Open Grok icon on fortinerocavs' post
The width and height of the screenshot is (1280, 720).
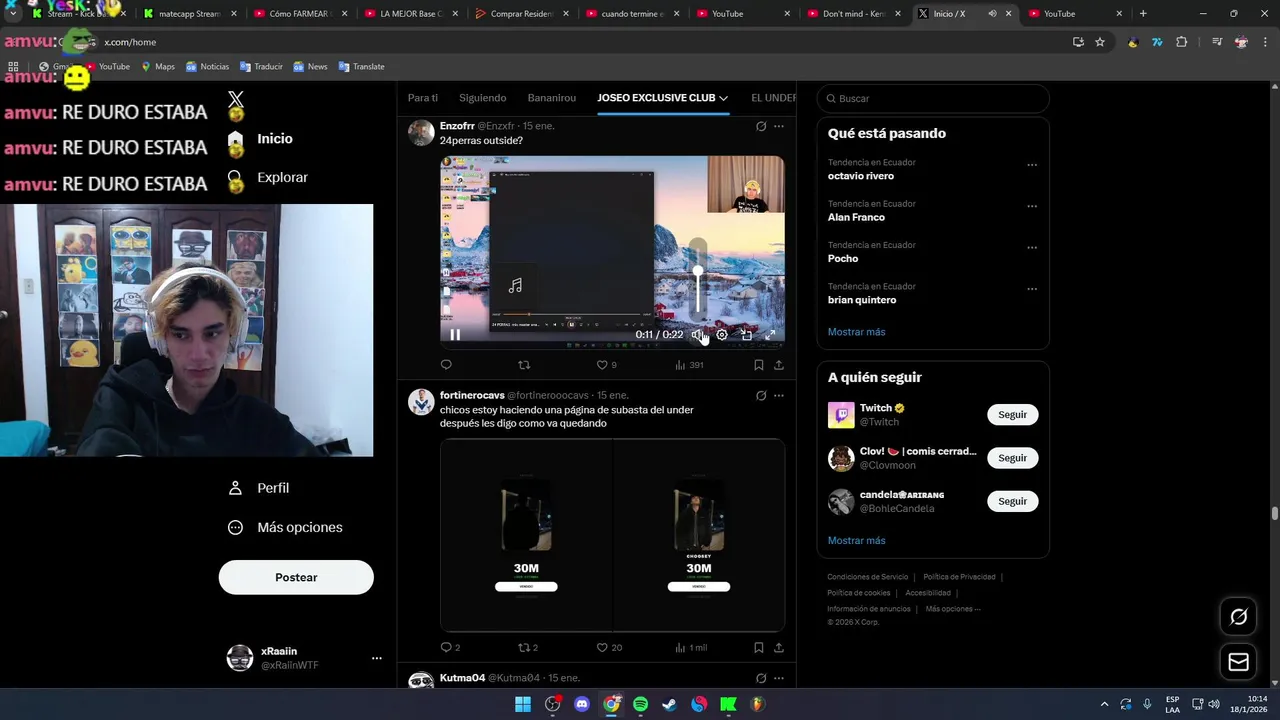[x=761, y=396]
